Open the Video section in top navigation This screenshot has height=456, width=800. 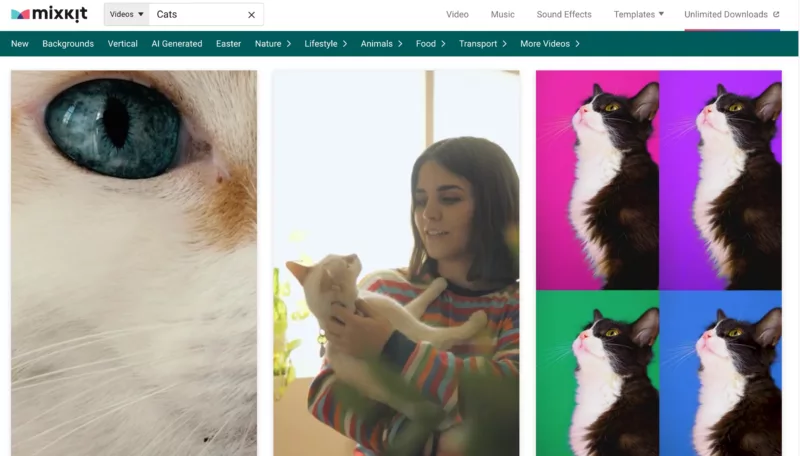click(457, 15)
